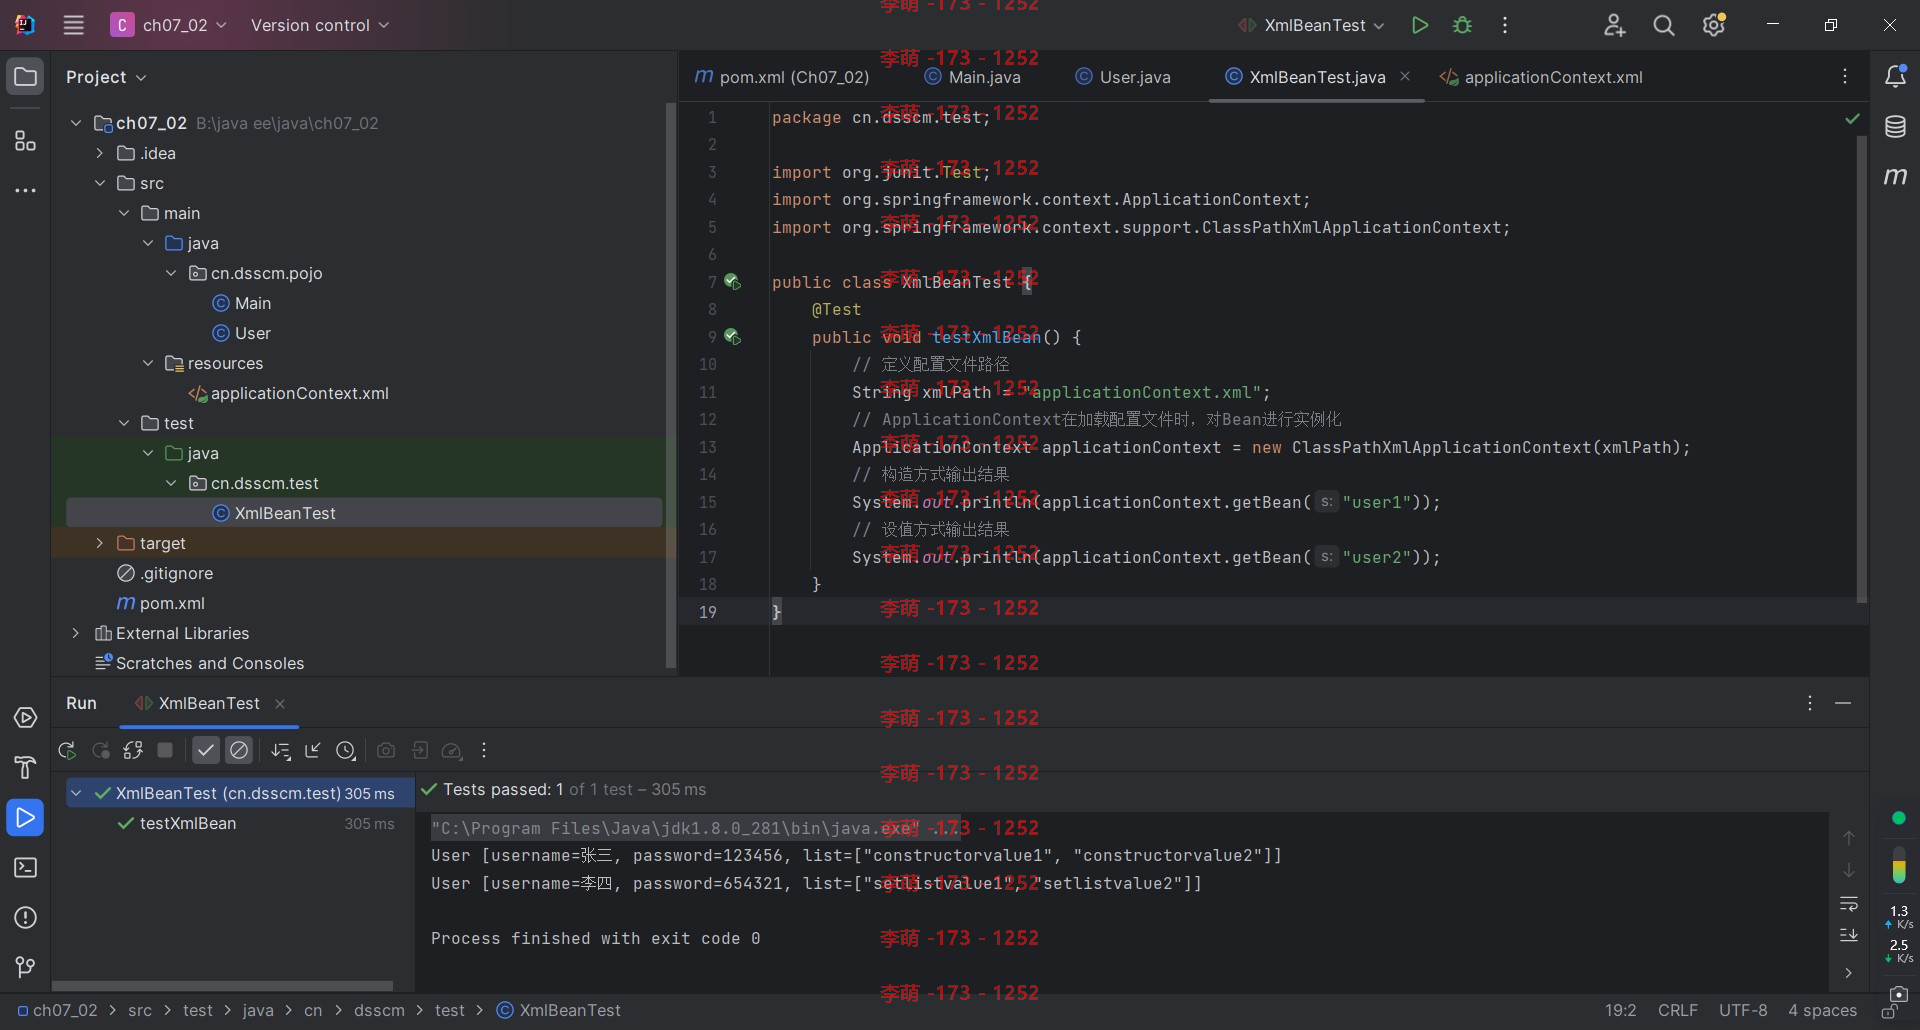
Task: Open Search Everywhere magnifier
Action: (x=1664, y=25)
